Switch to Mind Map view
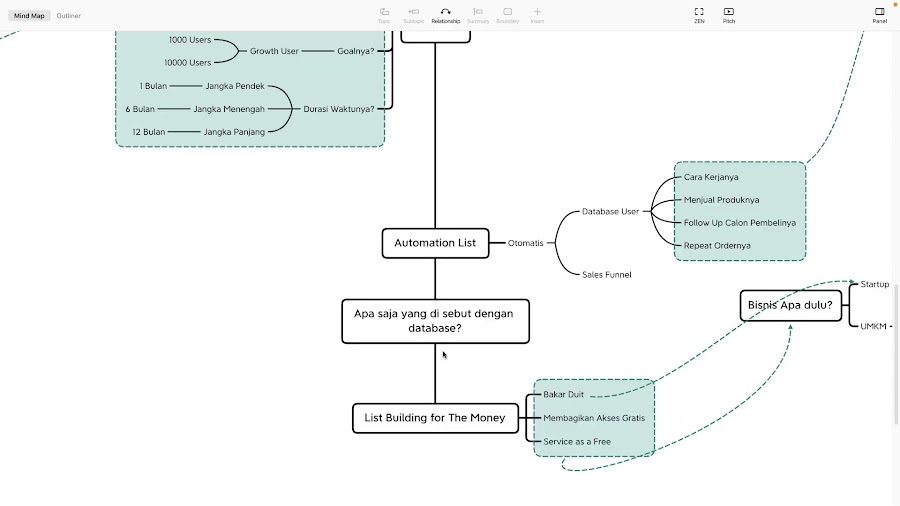900x506 pixels. tap(29, 15)
